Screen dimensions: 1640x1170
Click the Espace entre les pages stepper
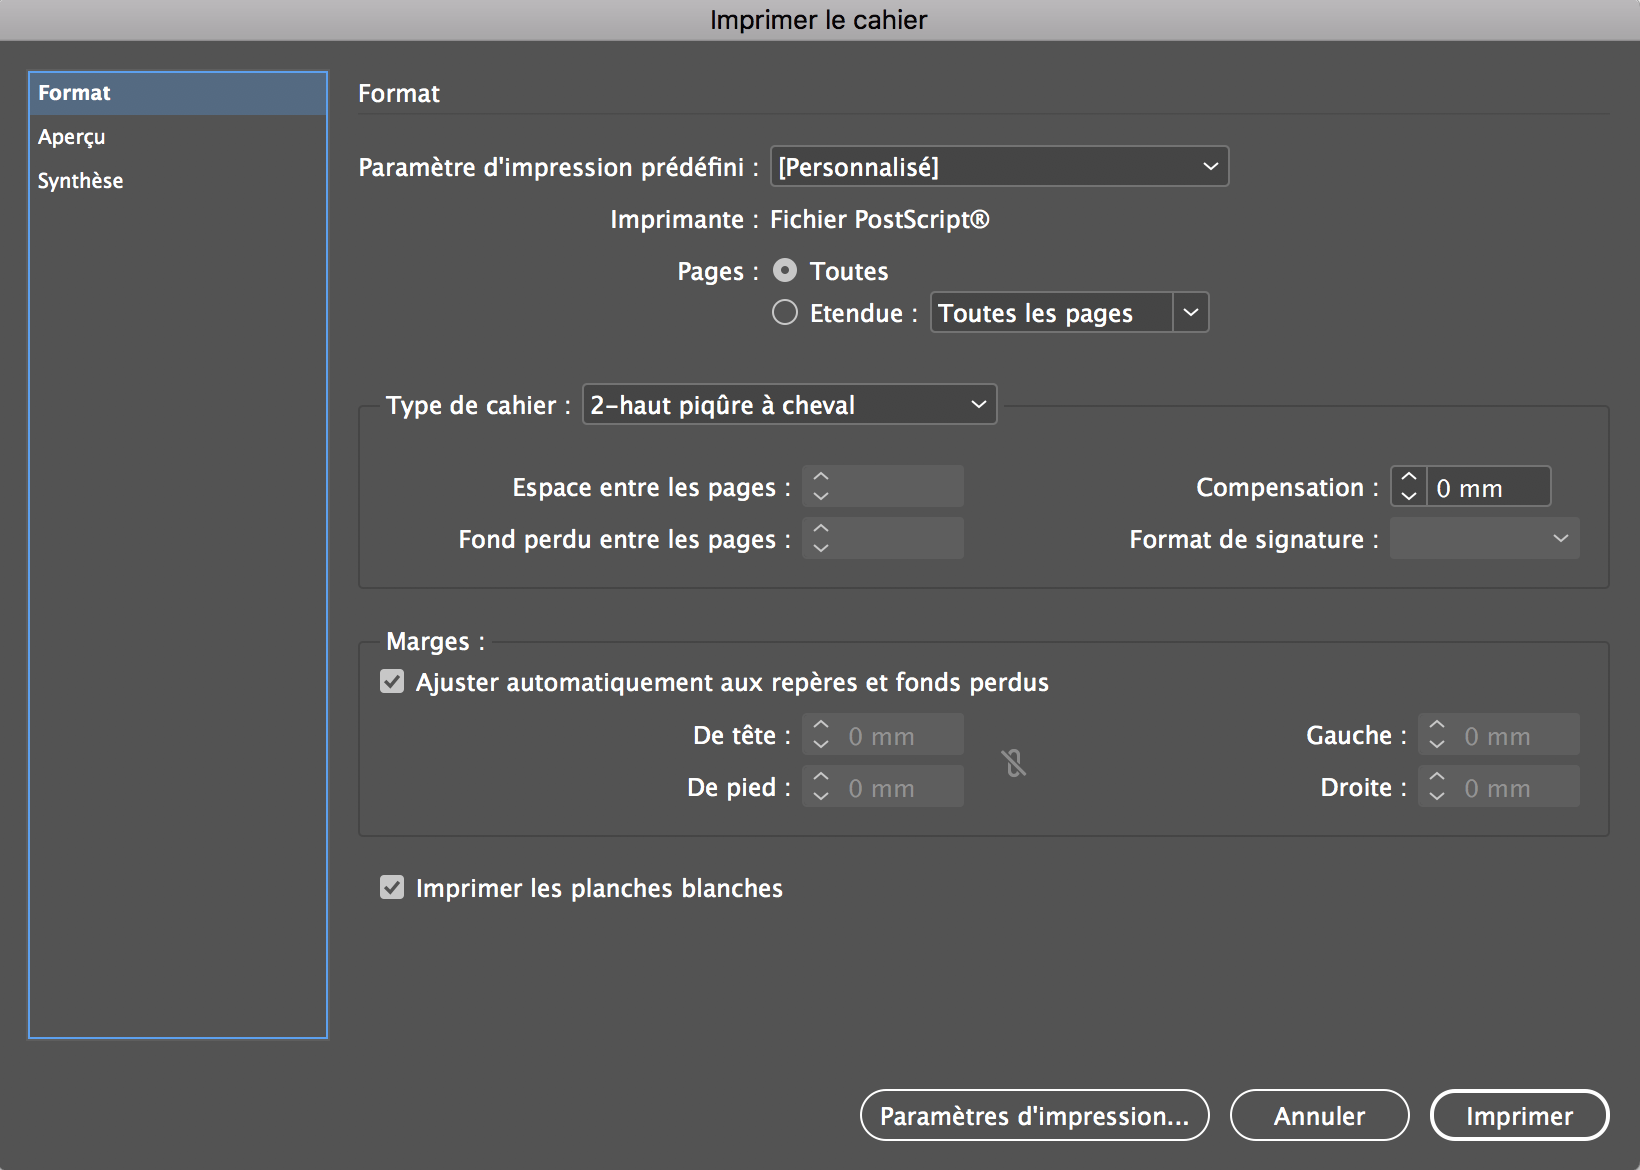tap(821, 487)
